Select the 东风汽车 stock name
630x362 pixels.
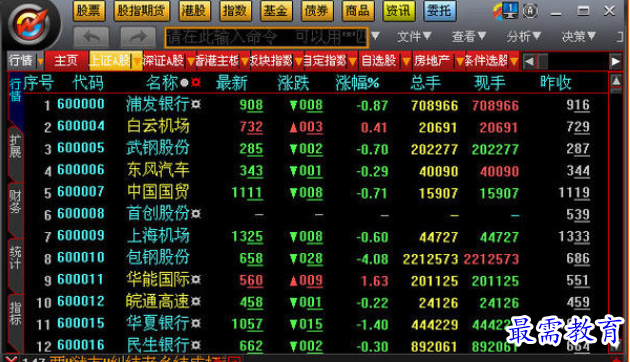click(x=158, y=170)
